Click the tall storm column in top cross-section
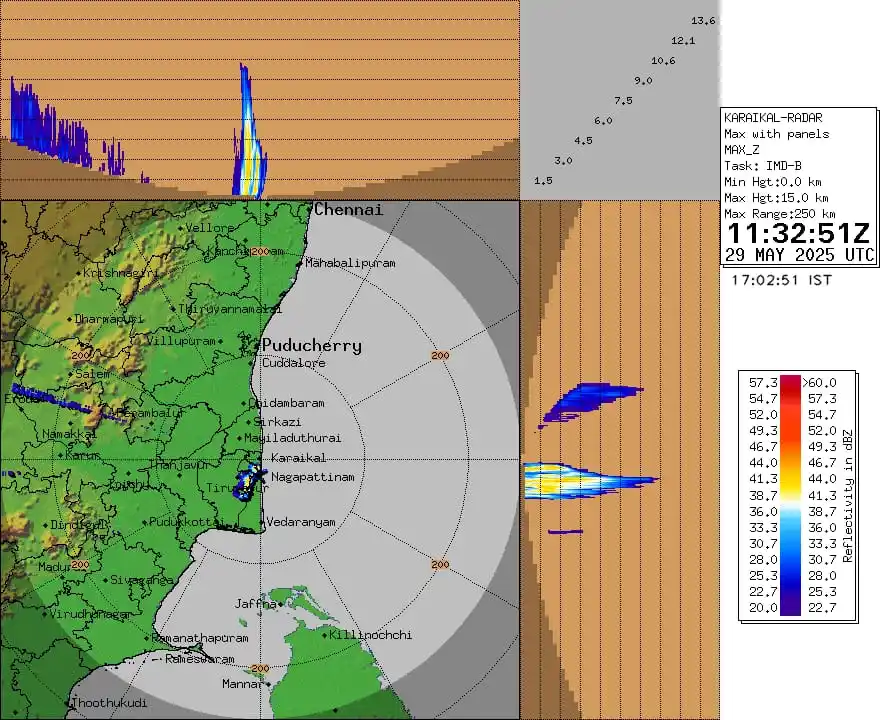The height and width of the screenshot is (720, 880). click(250, 132)
